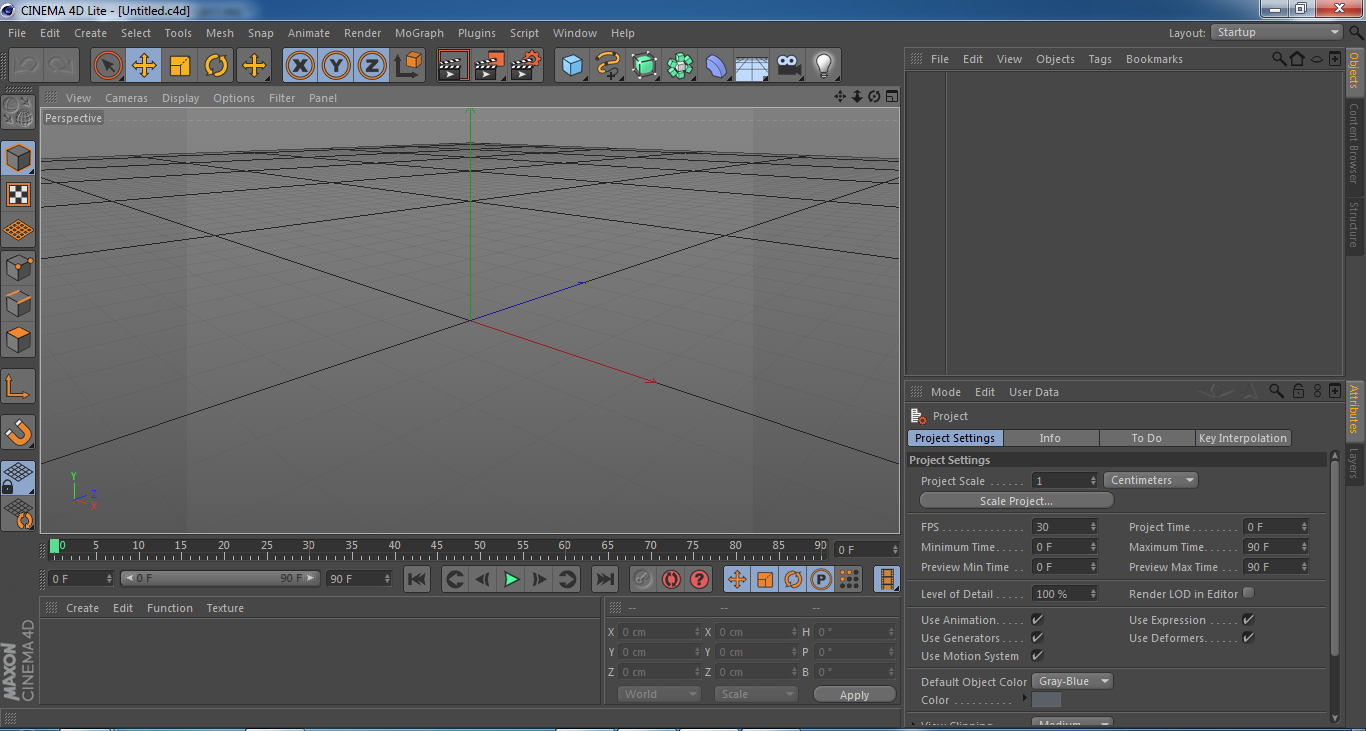Uncheck Use Expression checkbox
1366x731 pixels.
(1248, 620)
